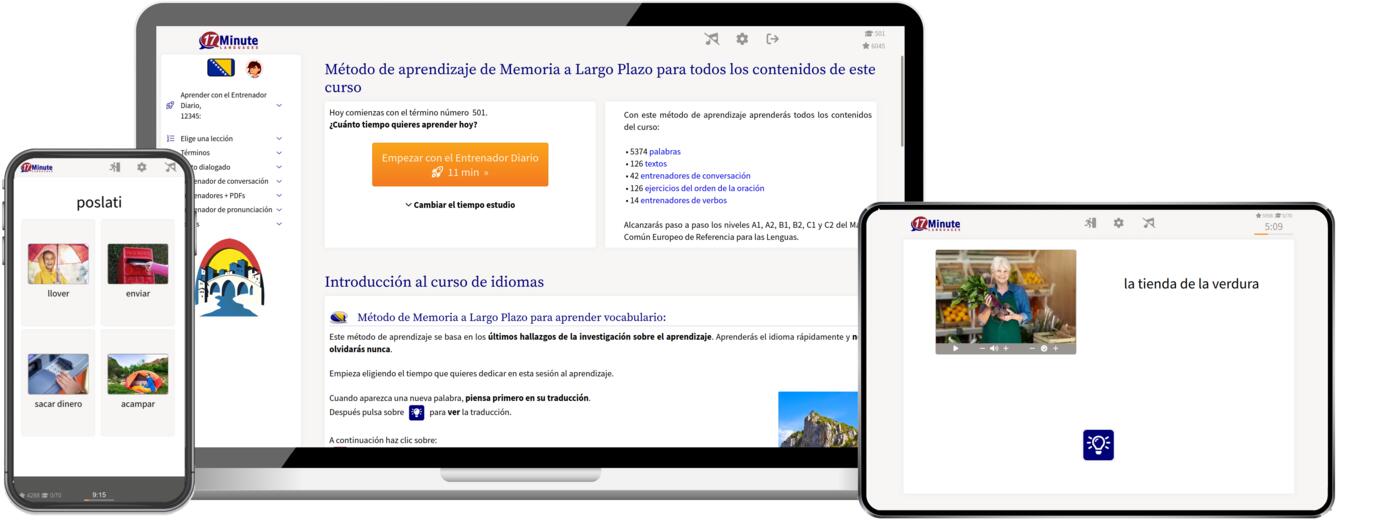Click the word poslati on the phone
This screenshot has width=1400, height=532.
[x=99, y=202]
